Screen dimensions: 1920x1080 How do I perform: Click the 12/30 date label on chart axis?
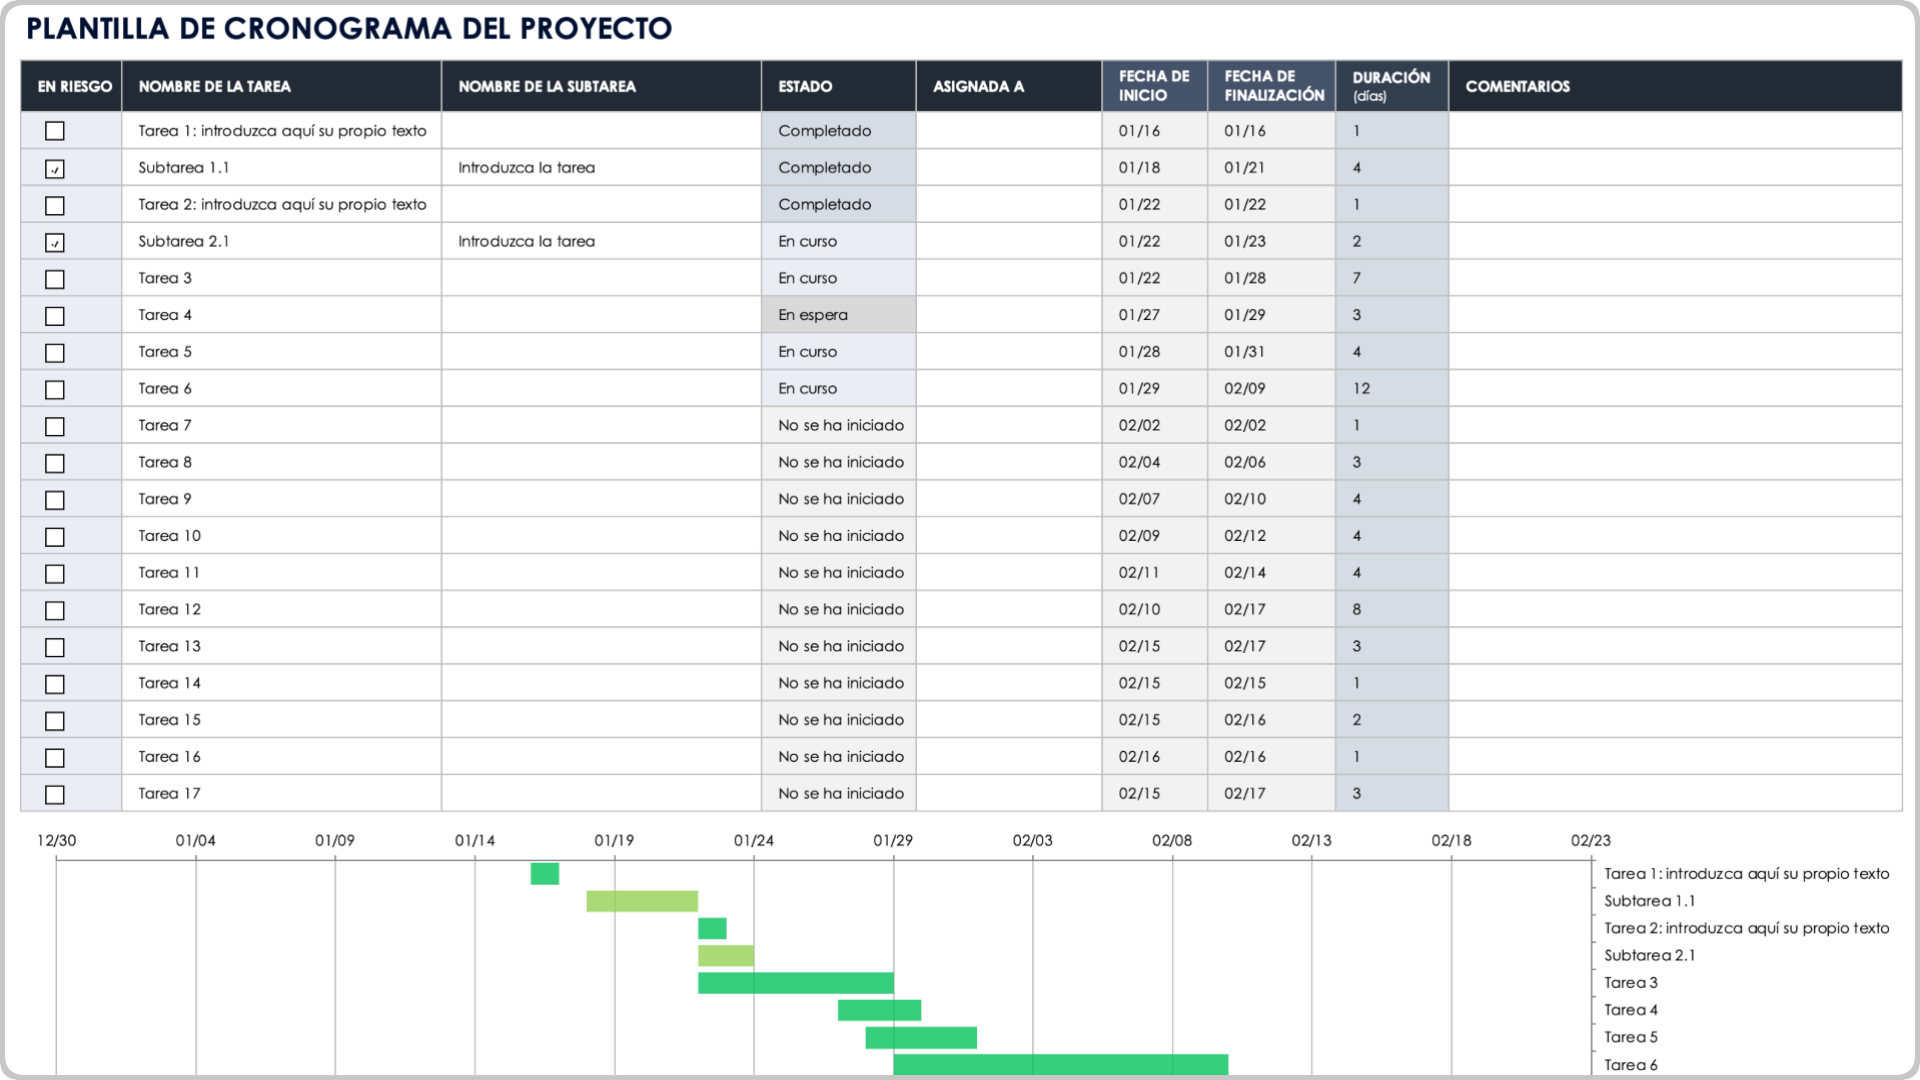(x=57, y=841)
